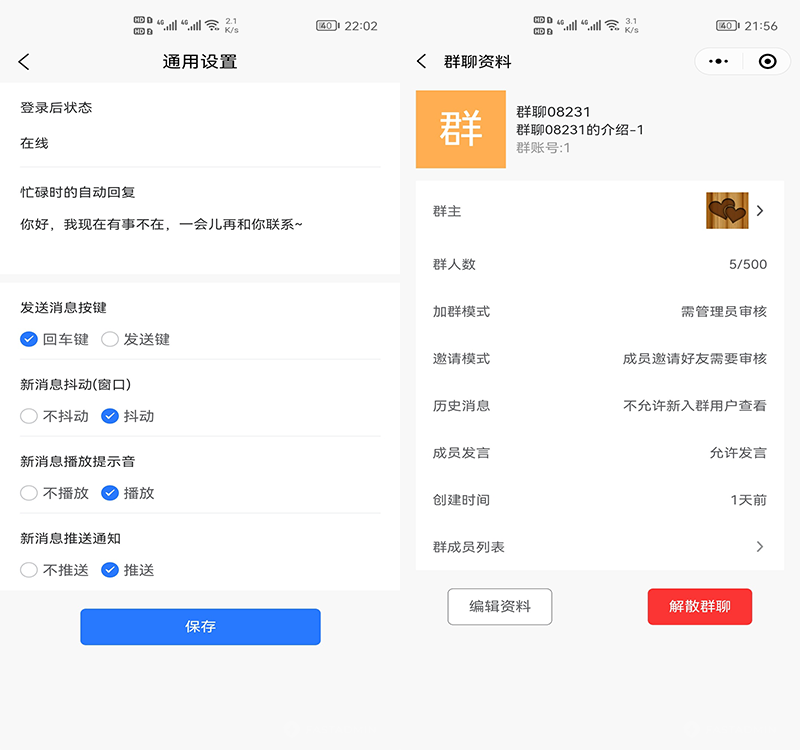800x750 pixels.
Task: Tap the orange 群 group avatar
Action: 461,129
